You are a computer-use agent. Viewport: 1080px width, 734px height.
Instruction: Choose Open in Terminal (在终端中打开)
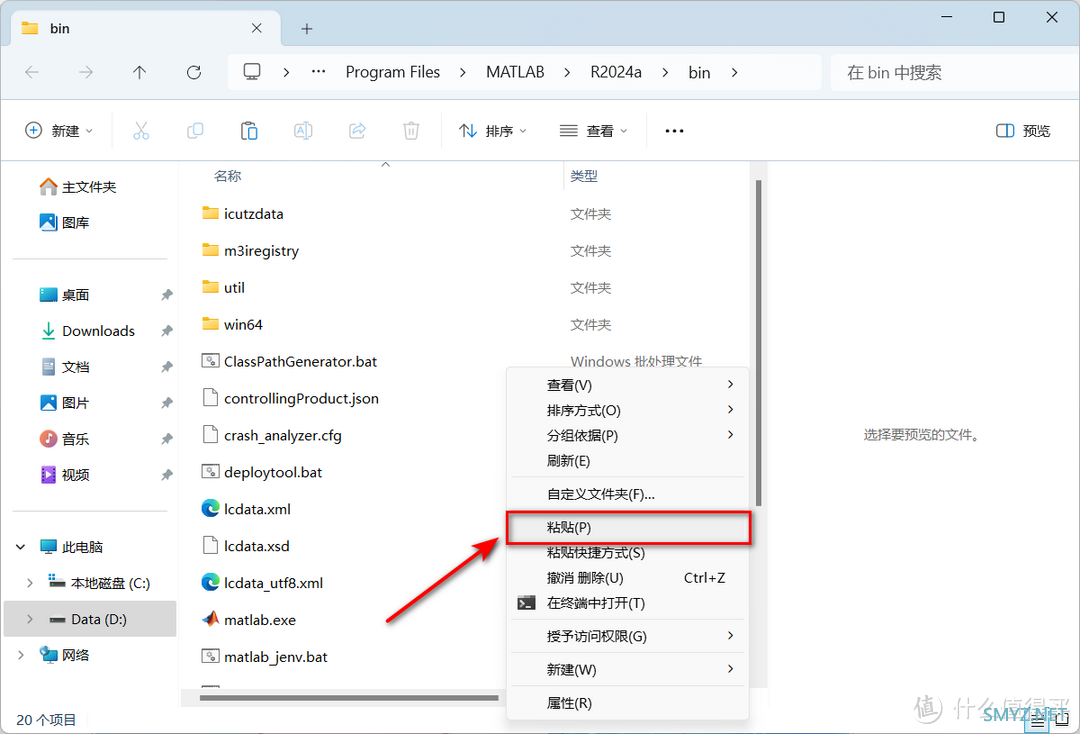[628, 603]
